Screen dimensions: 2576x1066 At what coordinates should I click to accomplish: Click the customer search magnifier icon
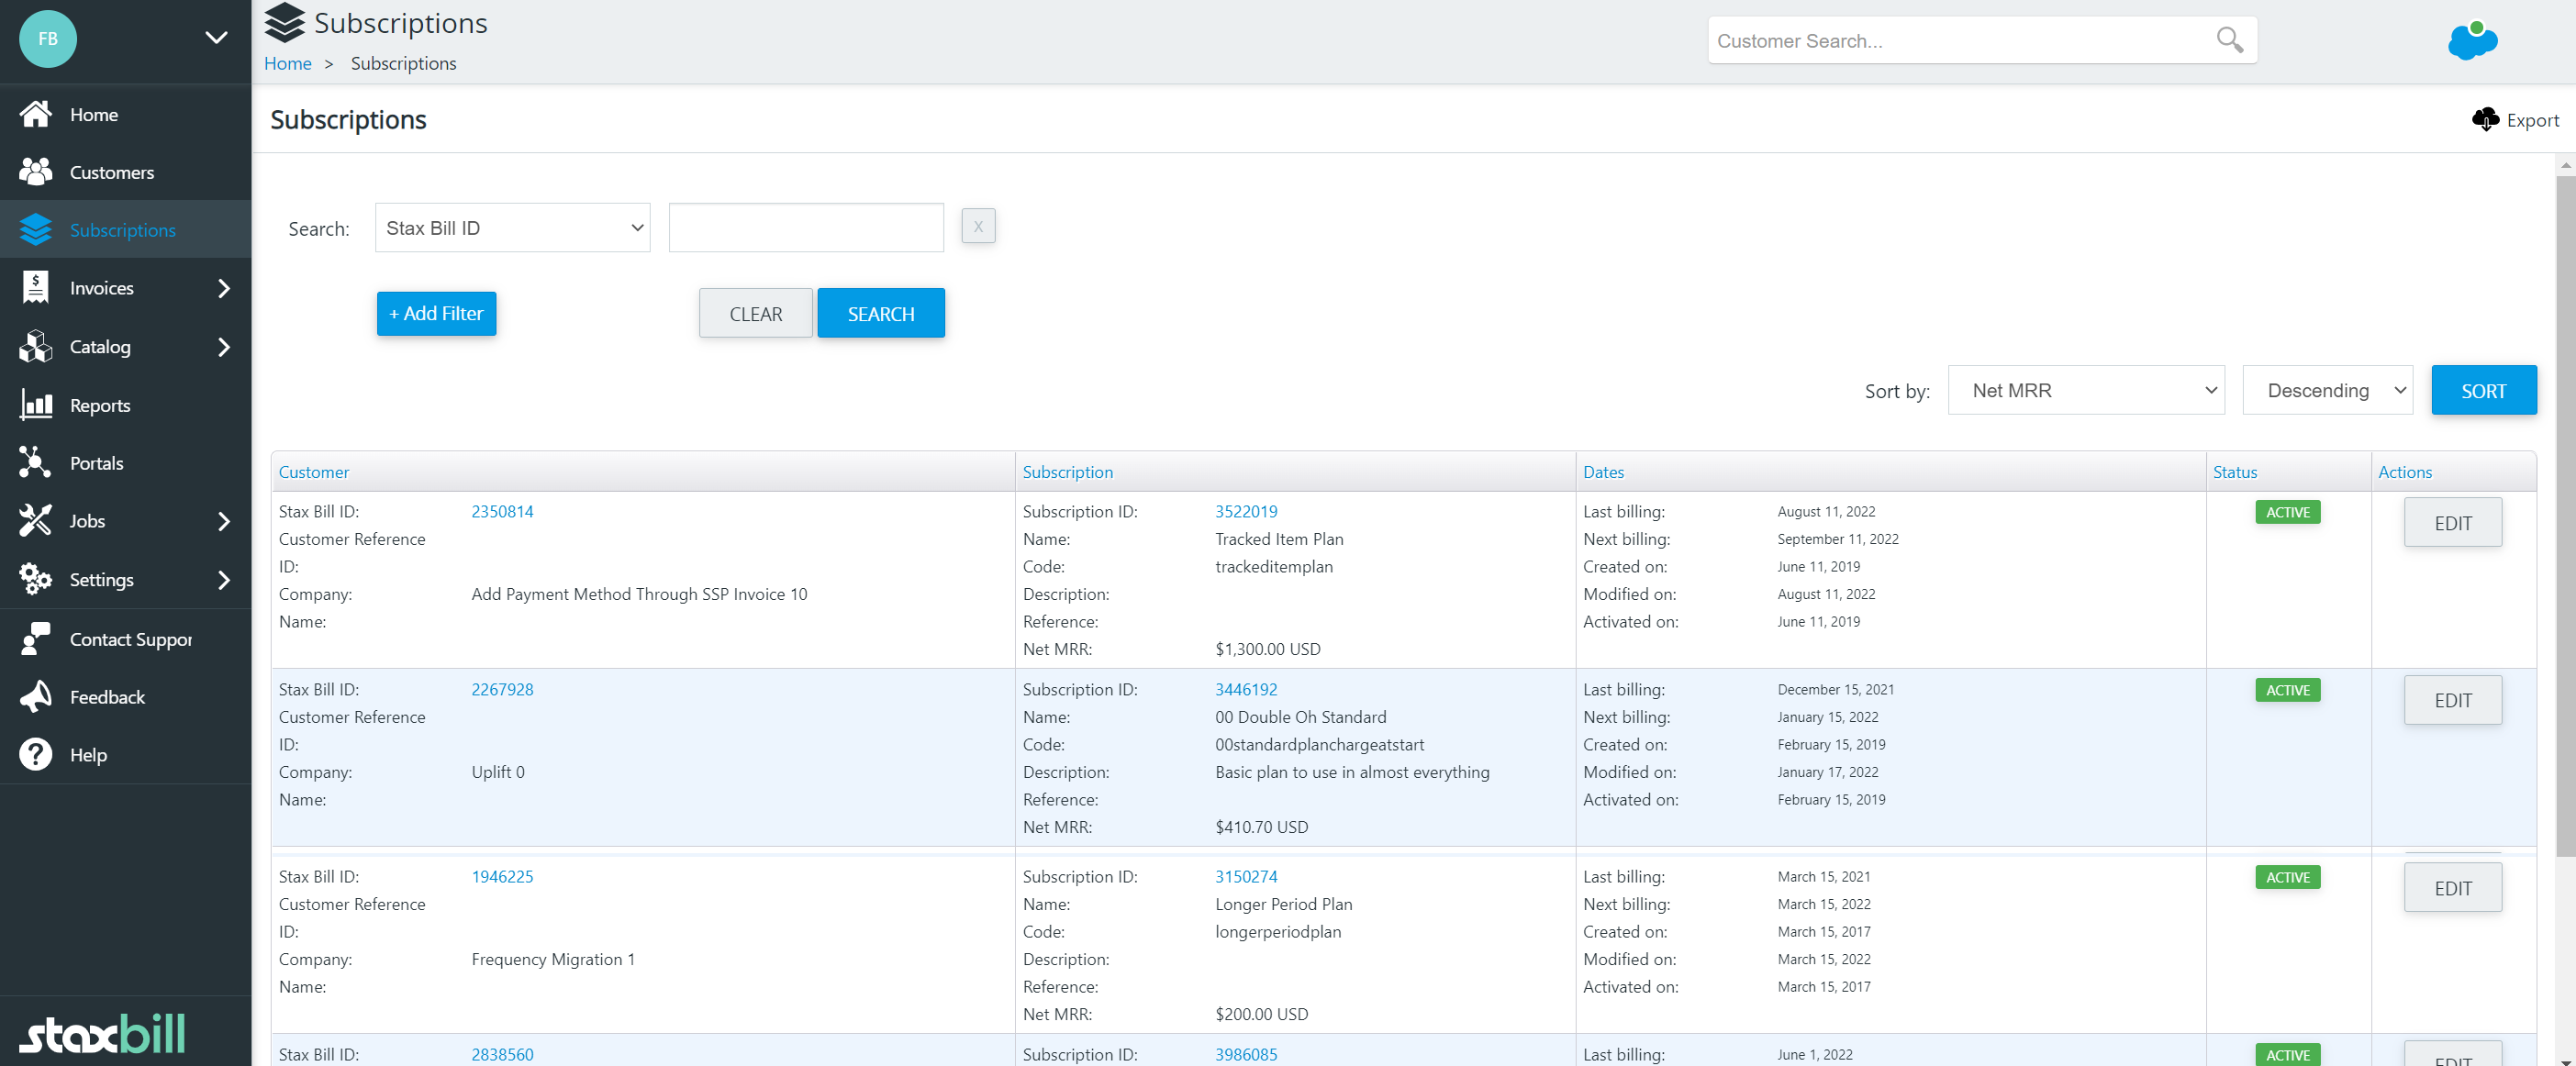click(2229, 40)
